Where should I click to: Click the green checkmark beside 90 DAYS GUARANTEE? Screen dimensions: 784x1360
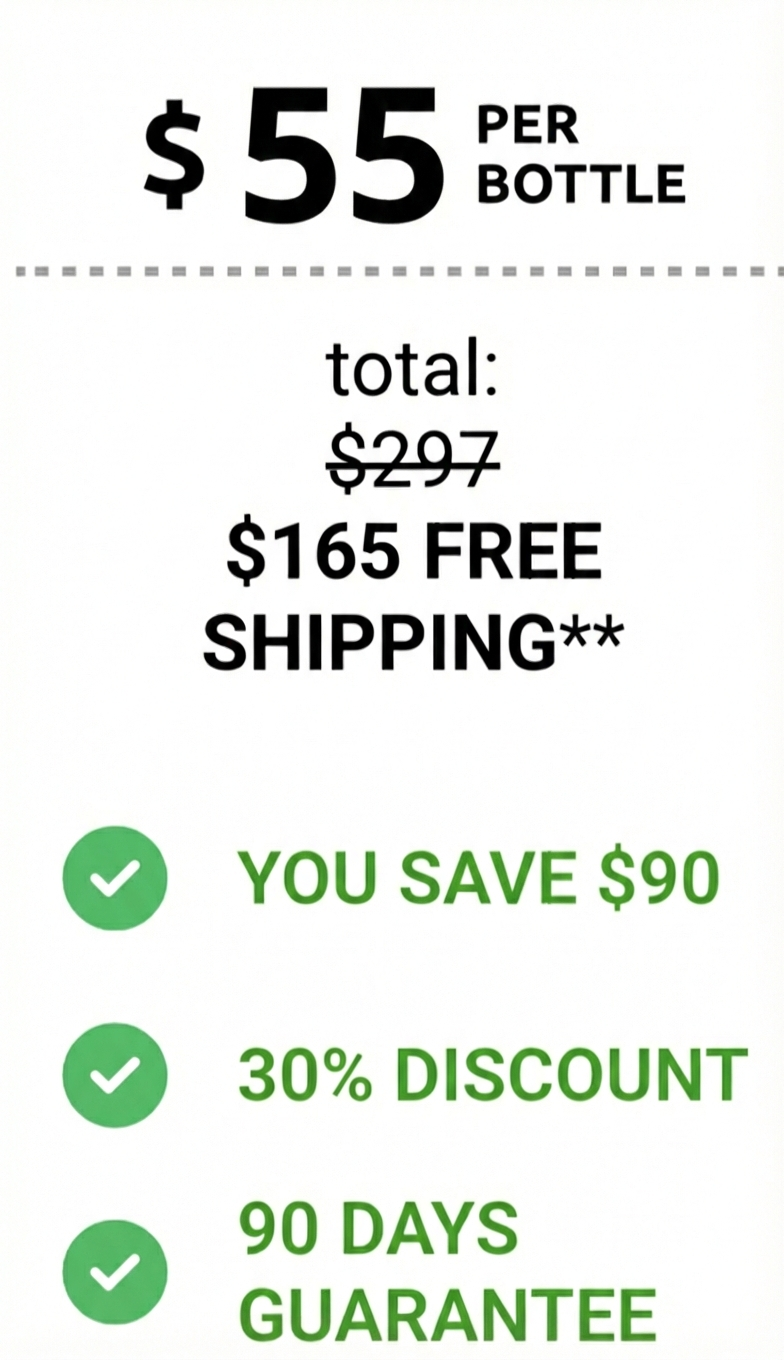tap(114, 1271)
